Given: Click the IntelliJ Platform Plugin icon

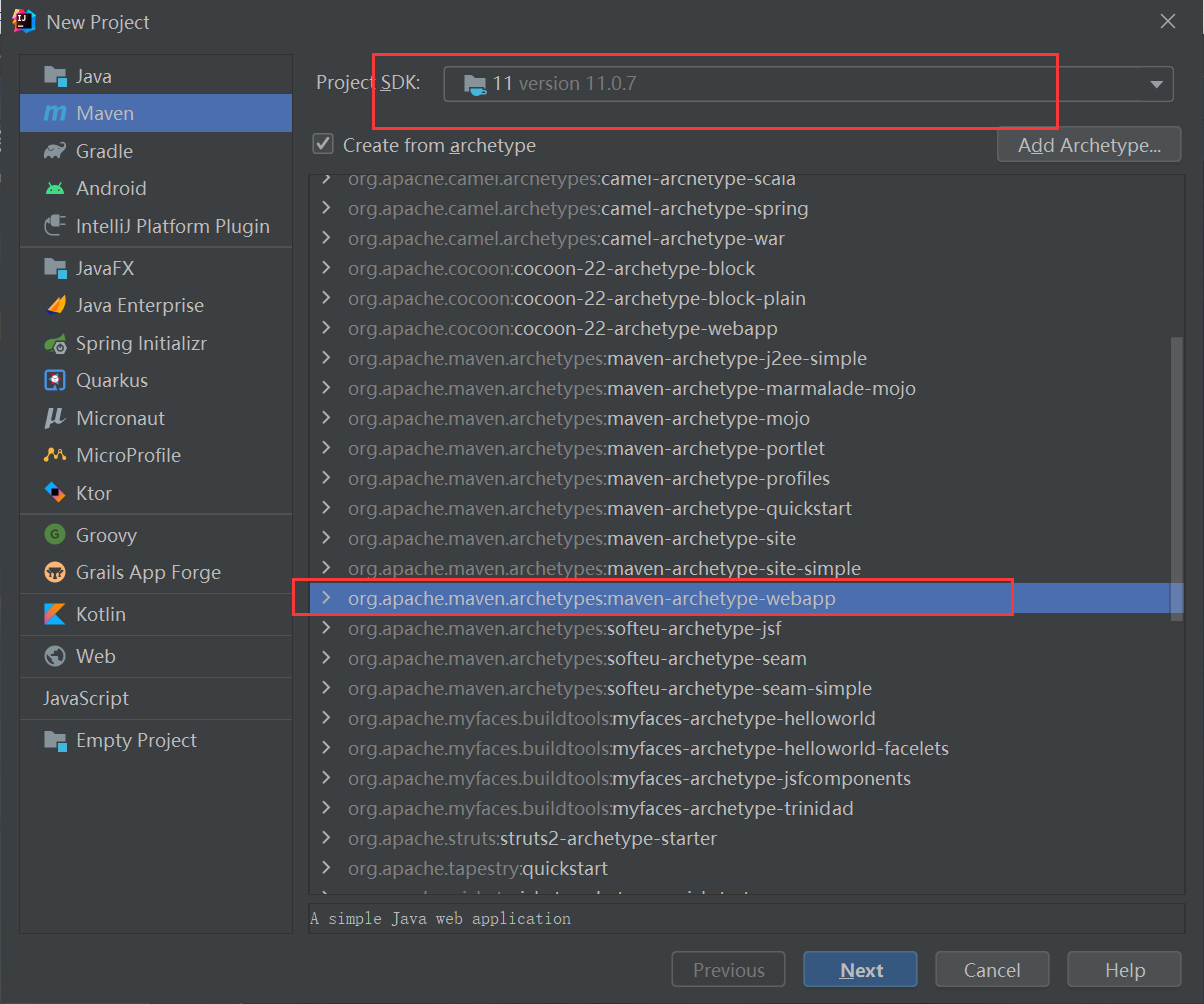Looking at the screenshot, I should click(x=55, y=226).
